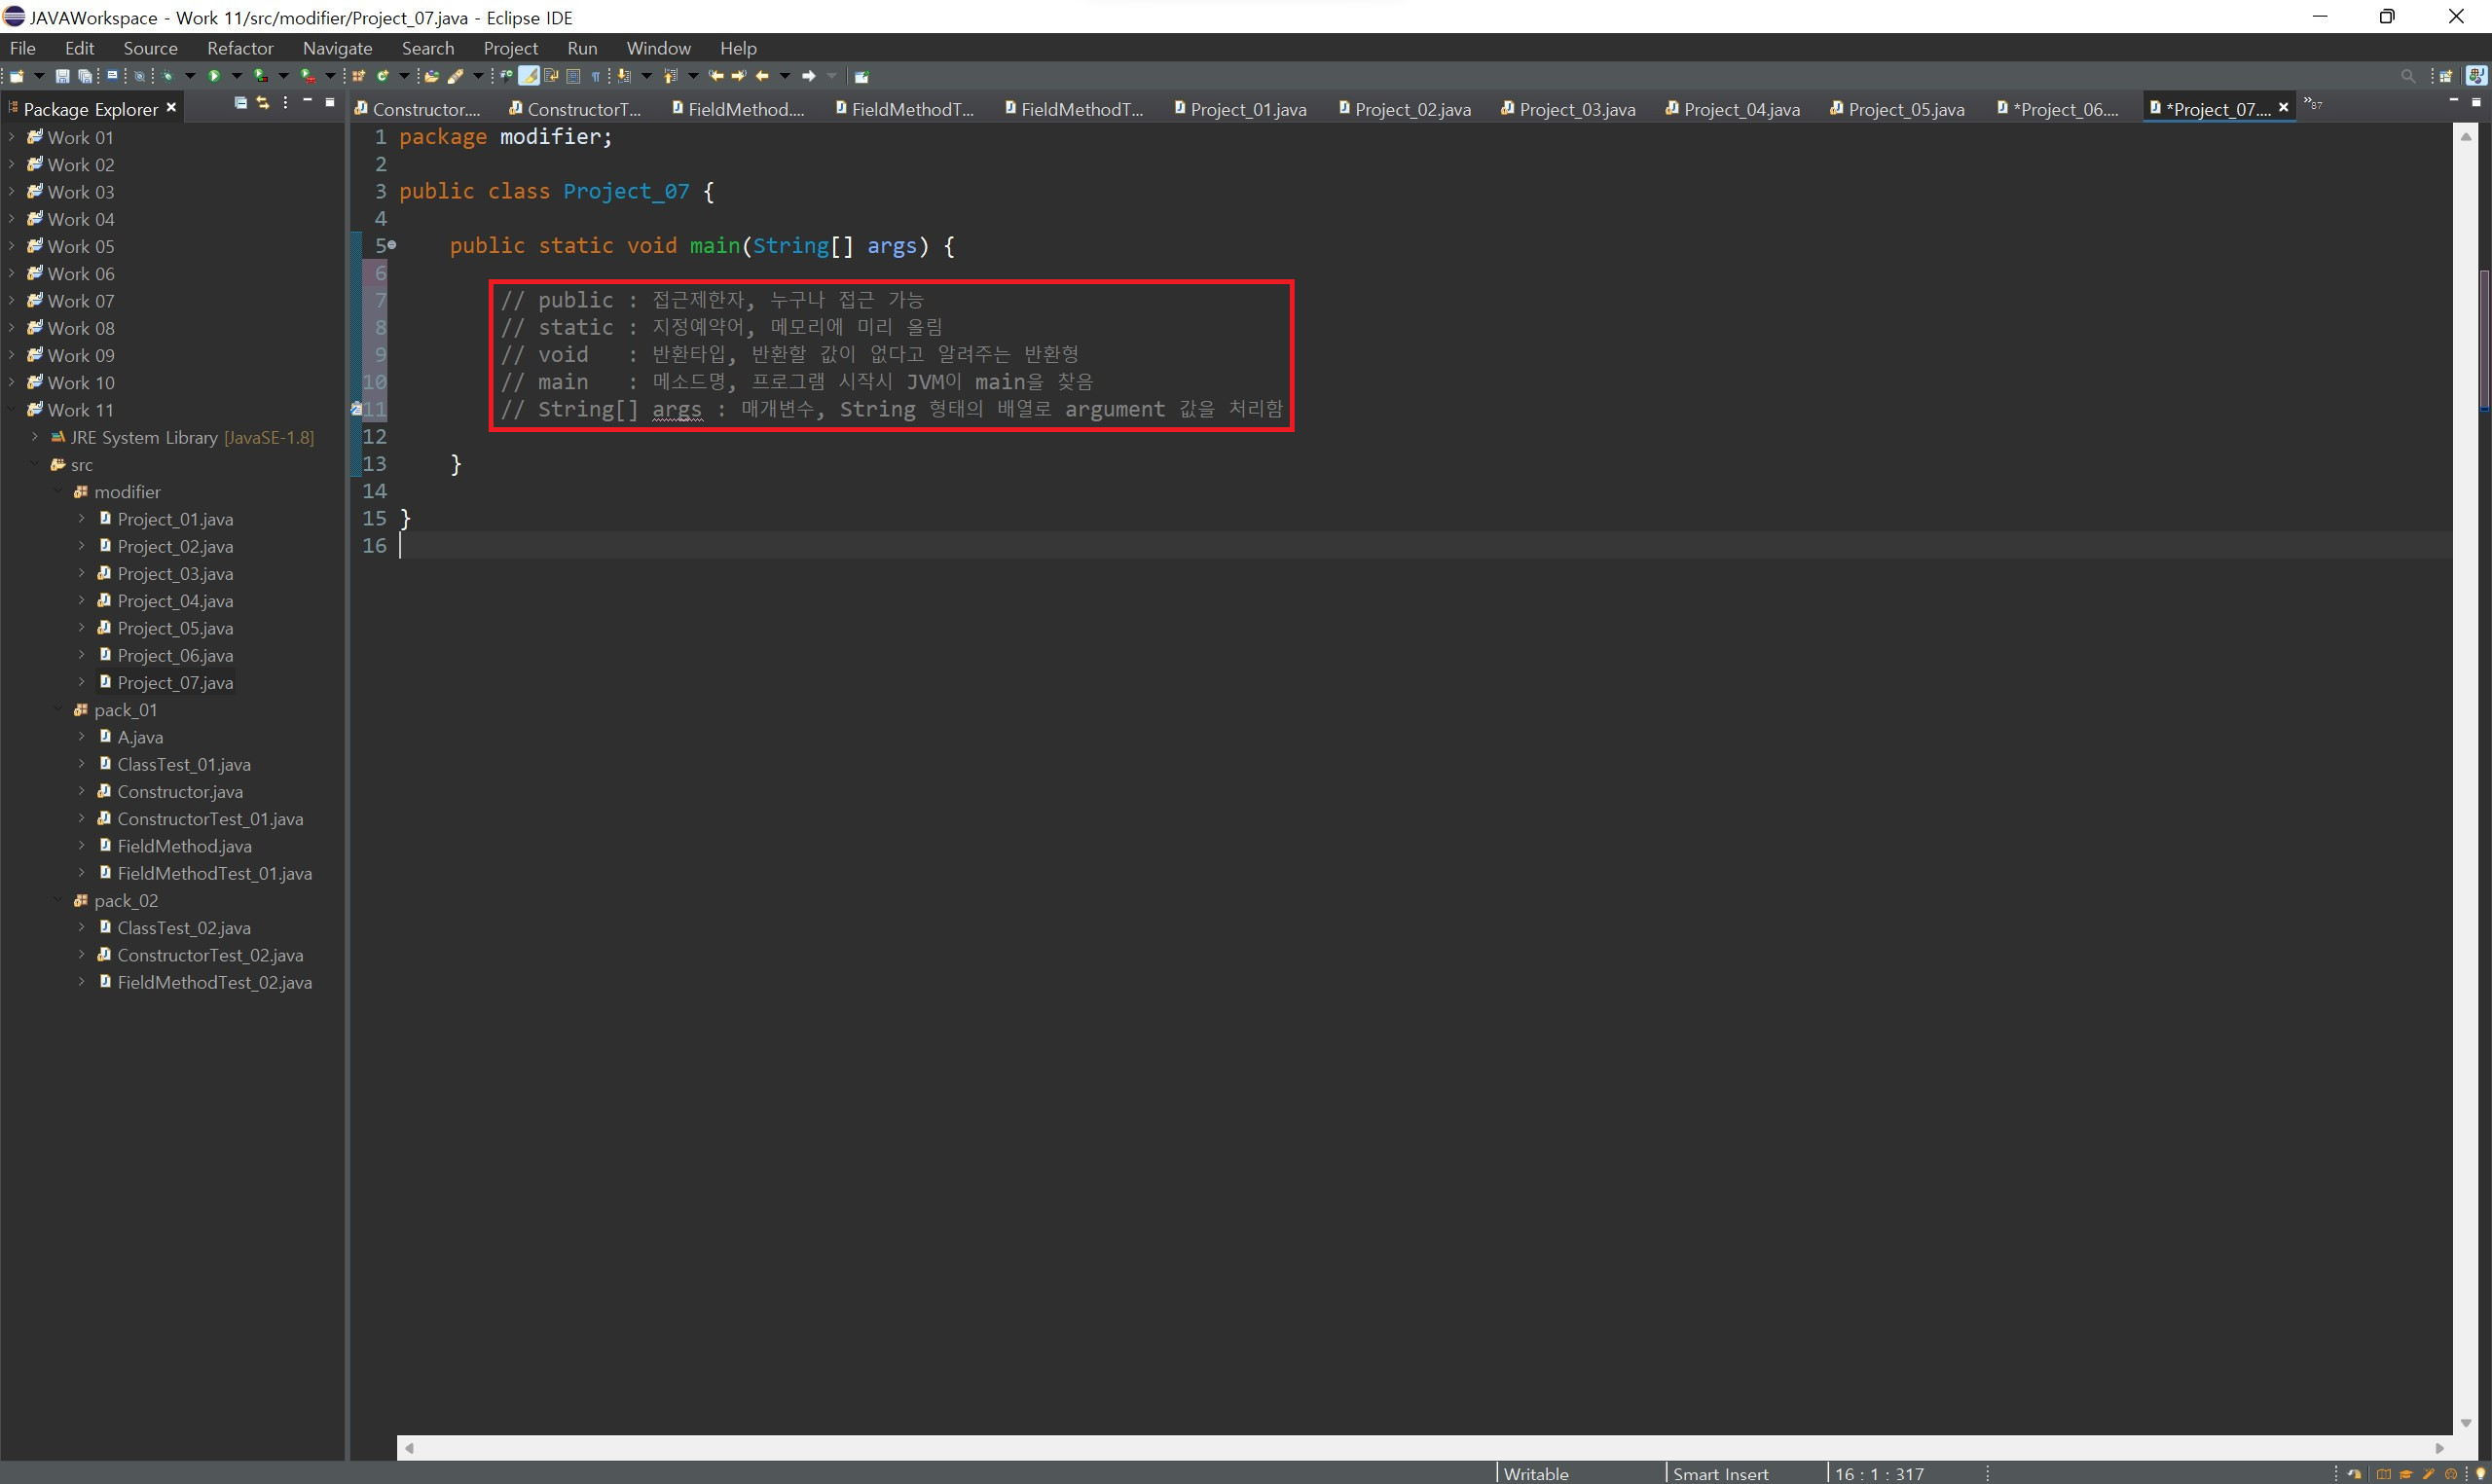
Task: Click Collapse All in Package Explorer
Action: click(x=240, y=103)
